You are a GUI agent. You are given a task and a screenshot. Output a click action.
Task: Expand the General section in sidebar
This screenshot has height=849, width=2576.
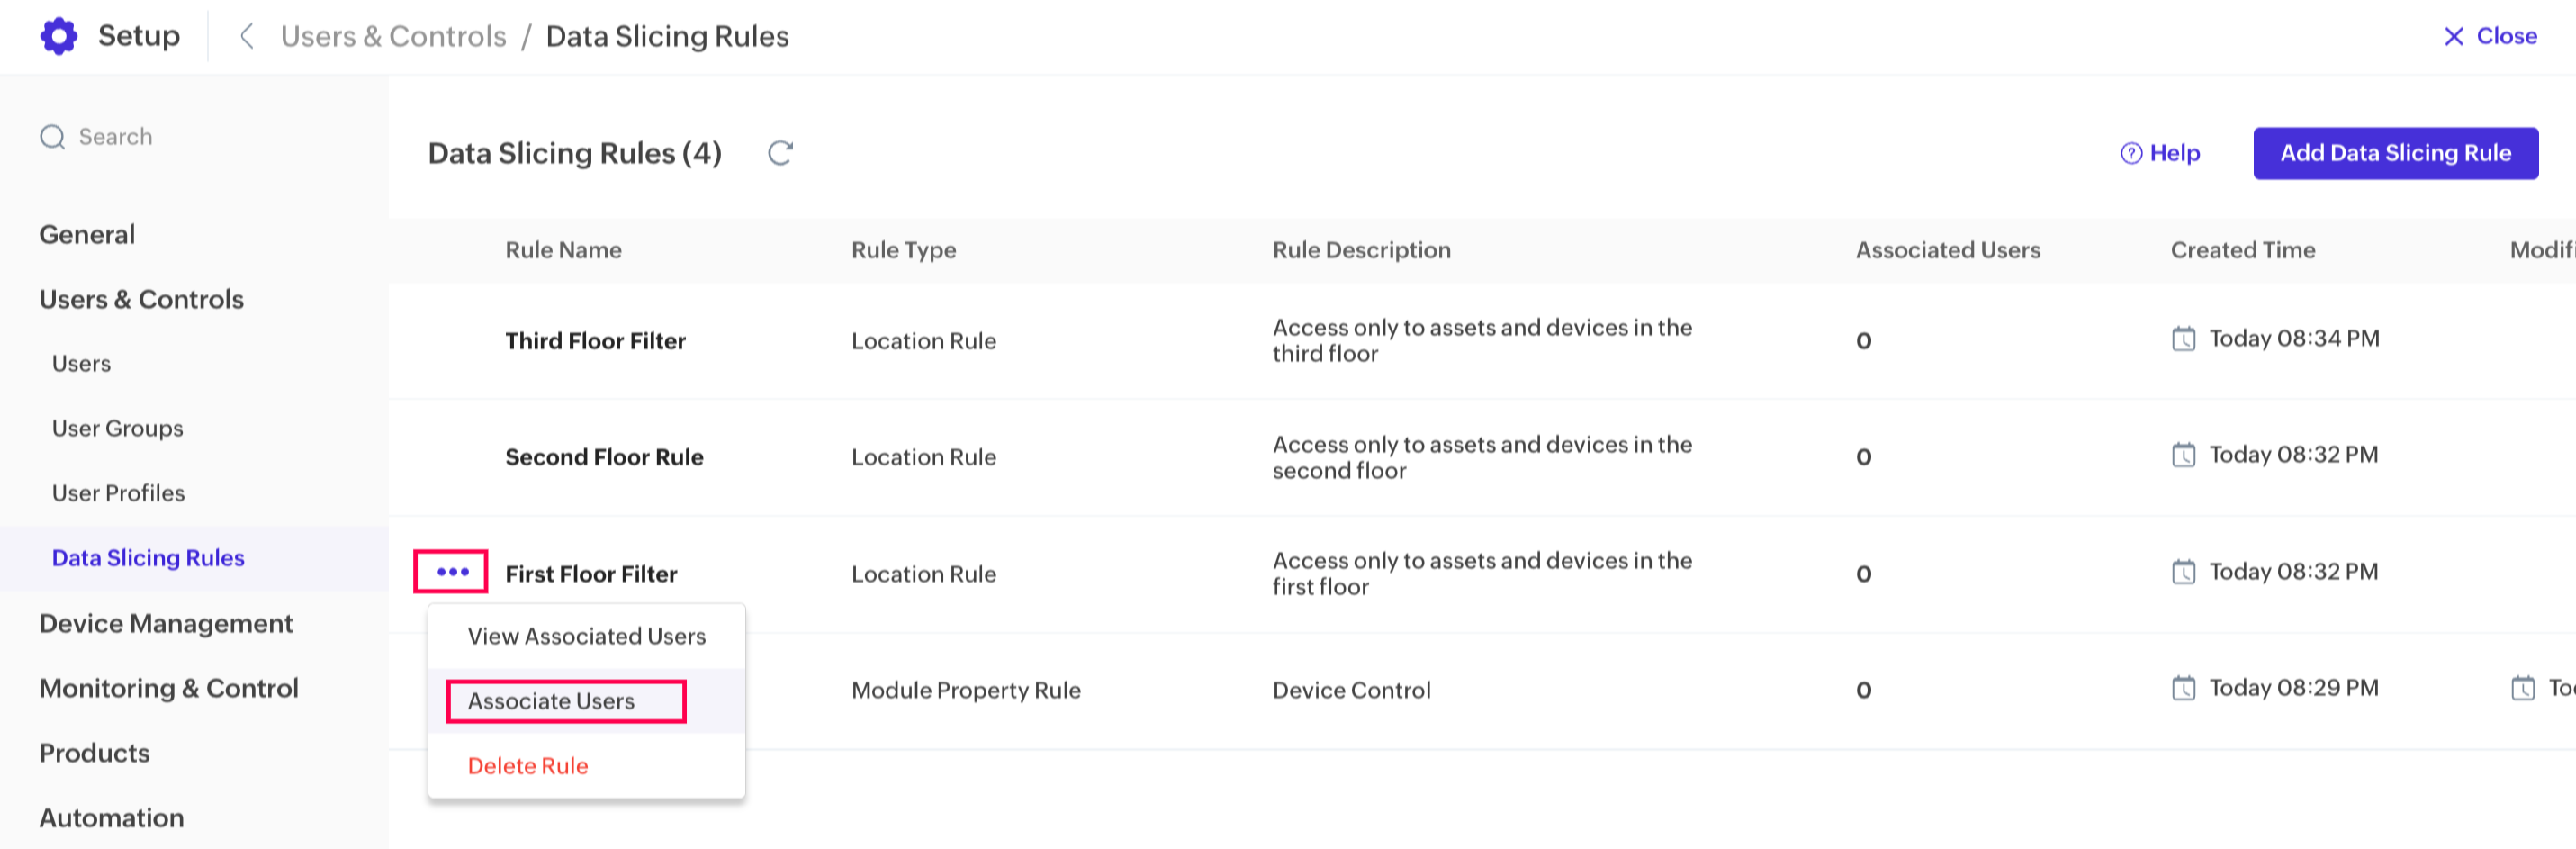pos(87,234)
